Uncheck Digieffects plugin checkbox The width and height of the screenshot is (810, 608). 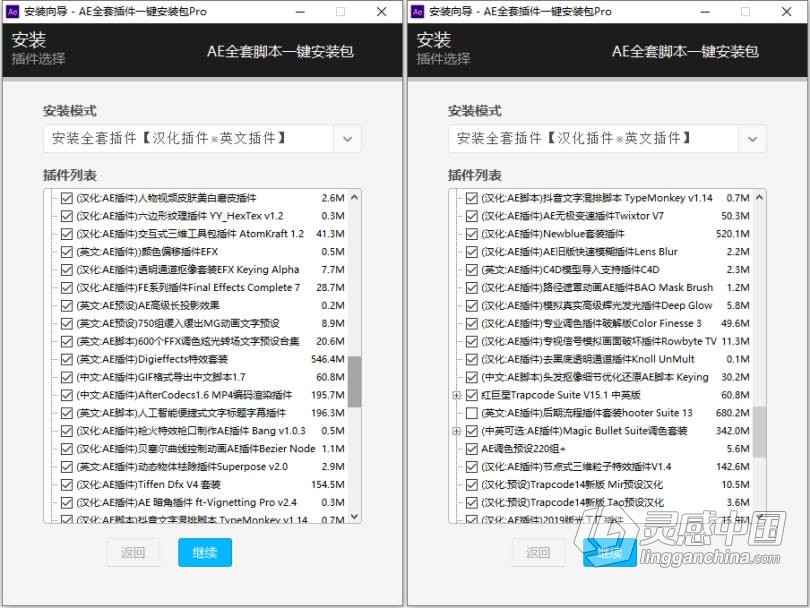(67, 359)
